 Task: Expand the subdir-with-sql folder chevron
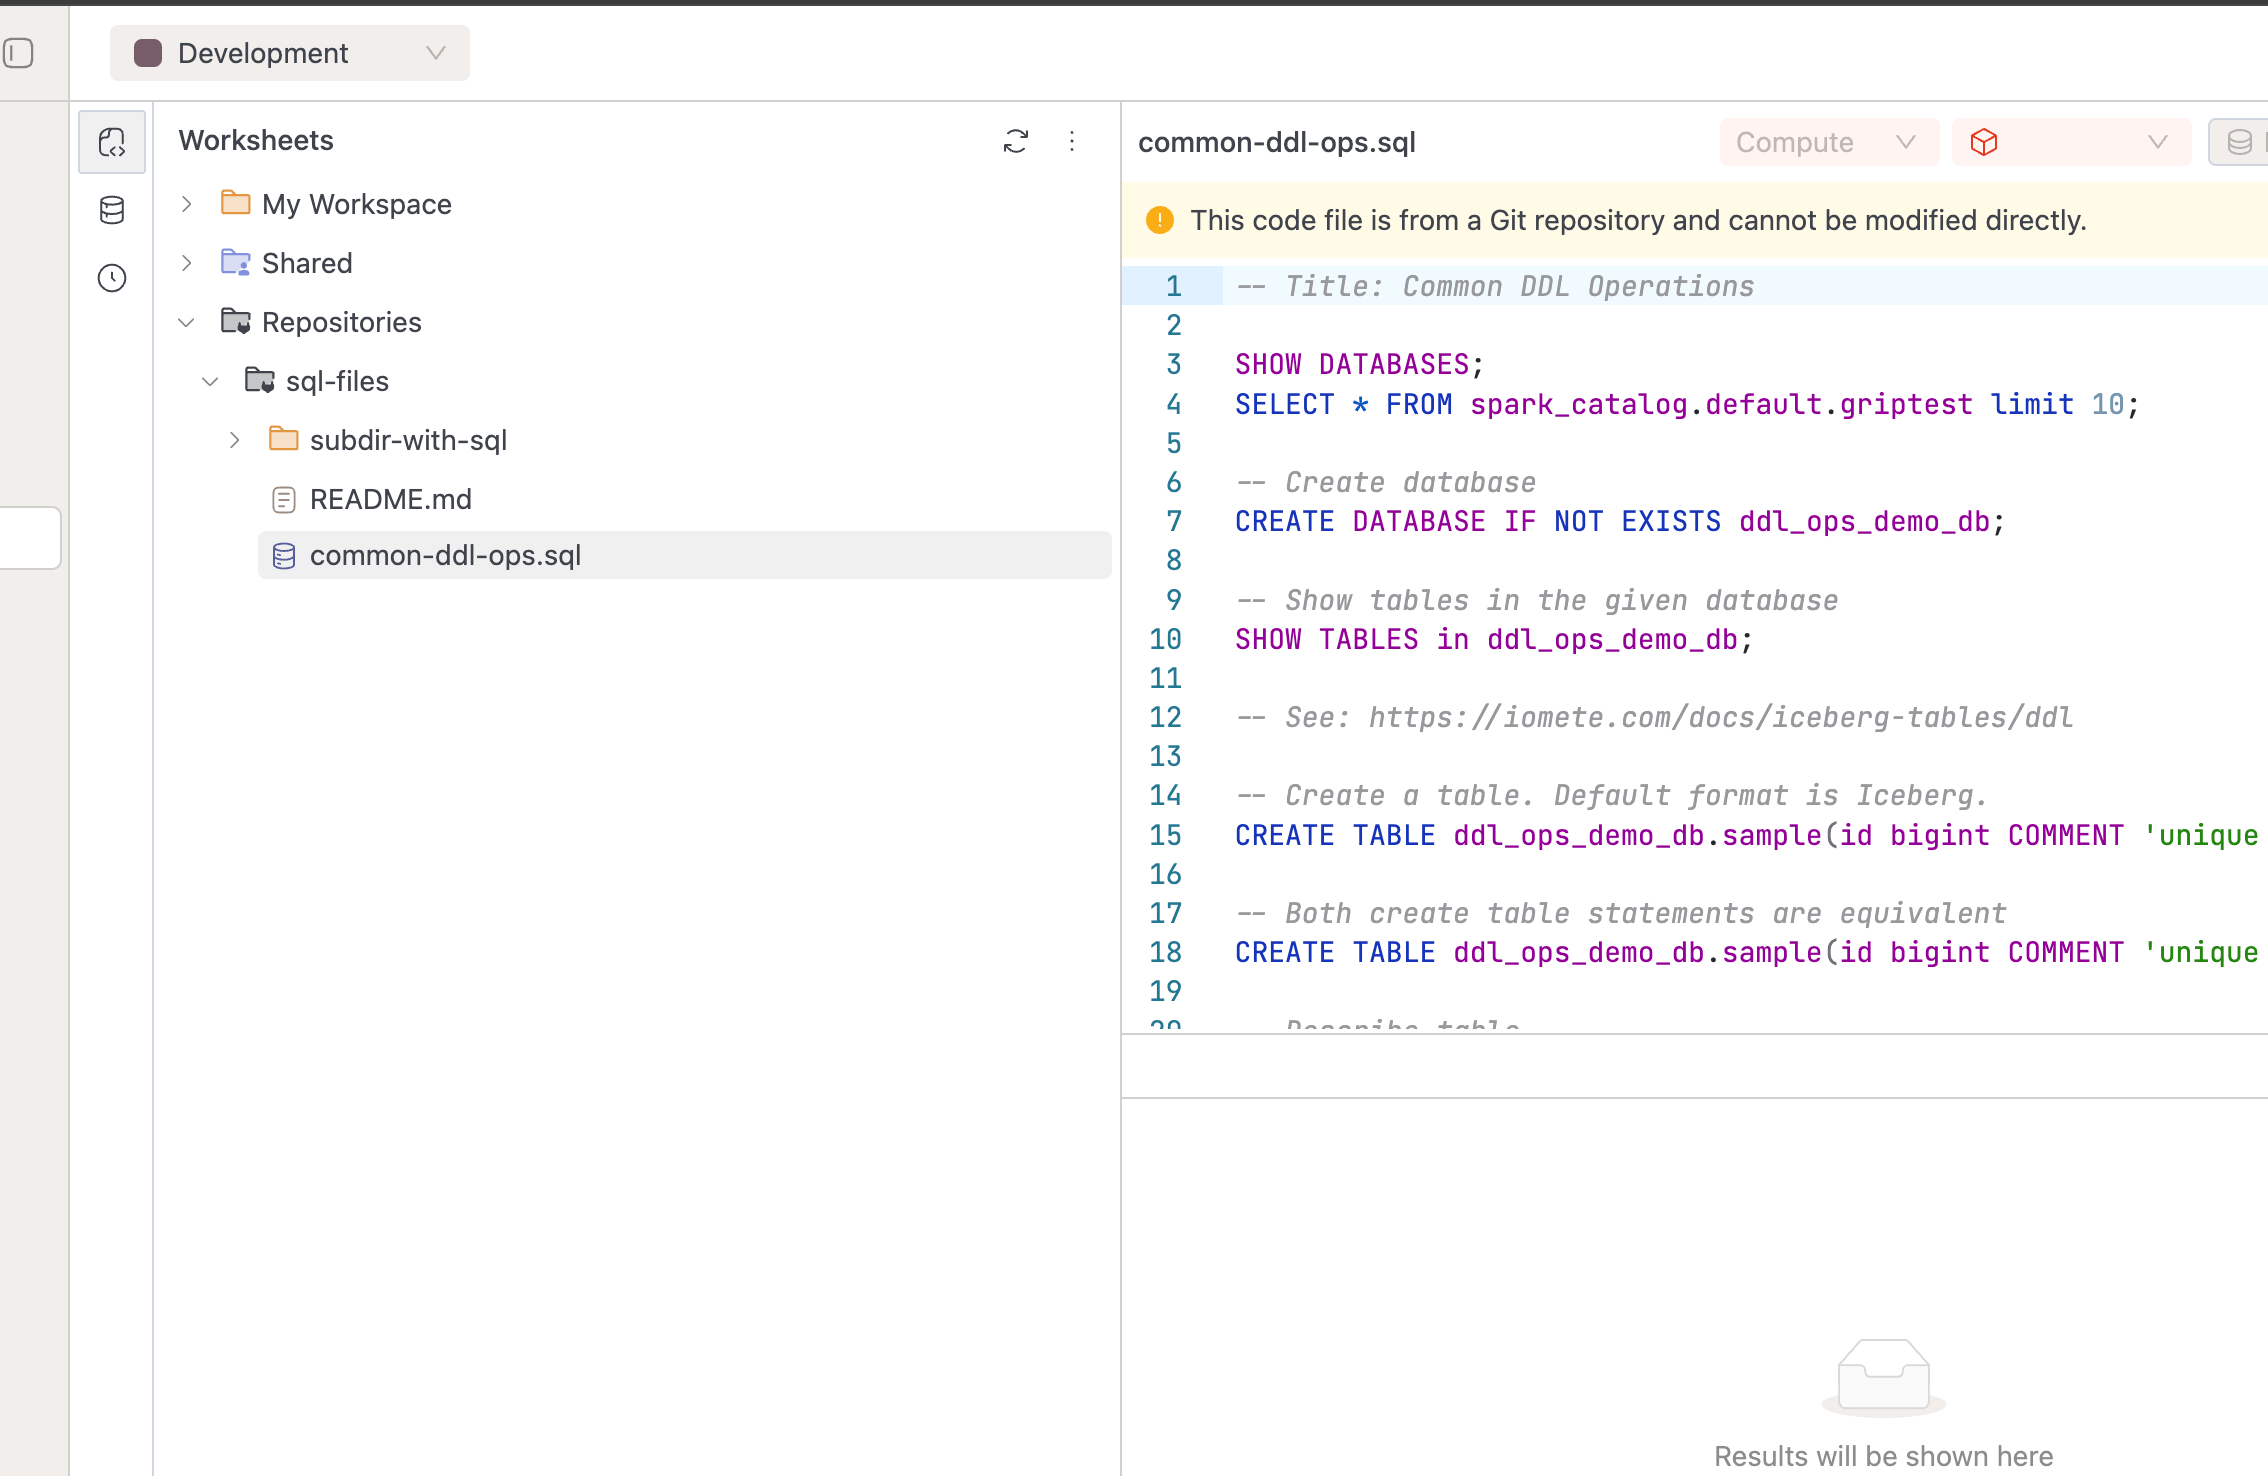(x=234, y=440)
